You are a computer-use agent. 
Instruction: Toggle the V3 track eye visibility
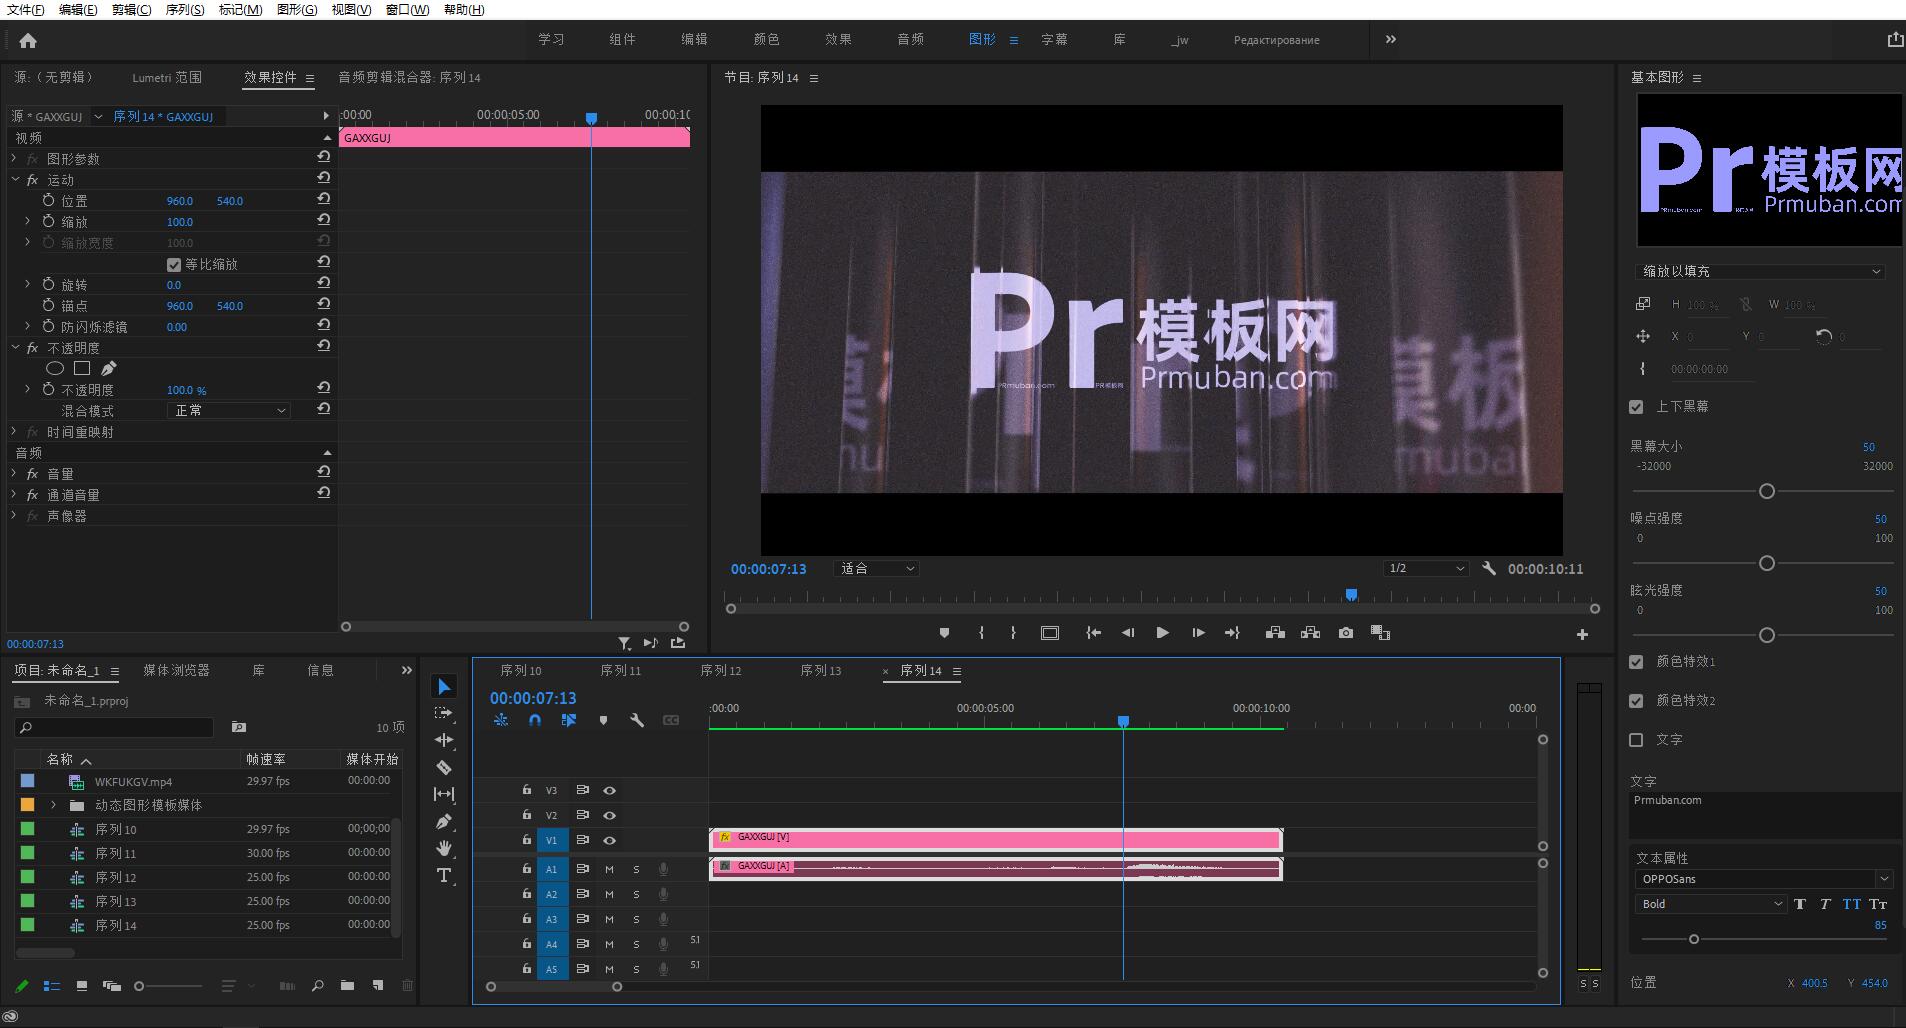(x=609, y=790)
